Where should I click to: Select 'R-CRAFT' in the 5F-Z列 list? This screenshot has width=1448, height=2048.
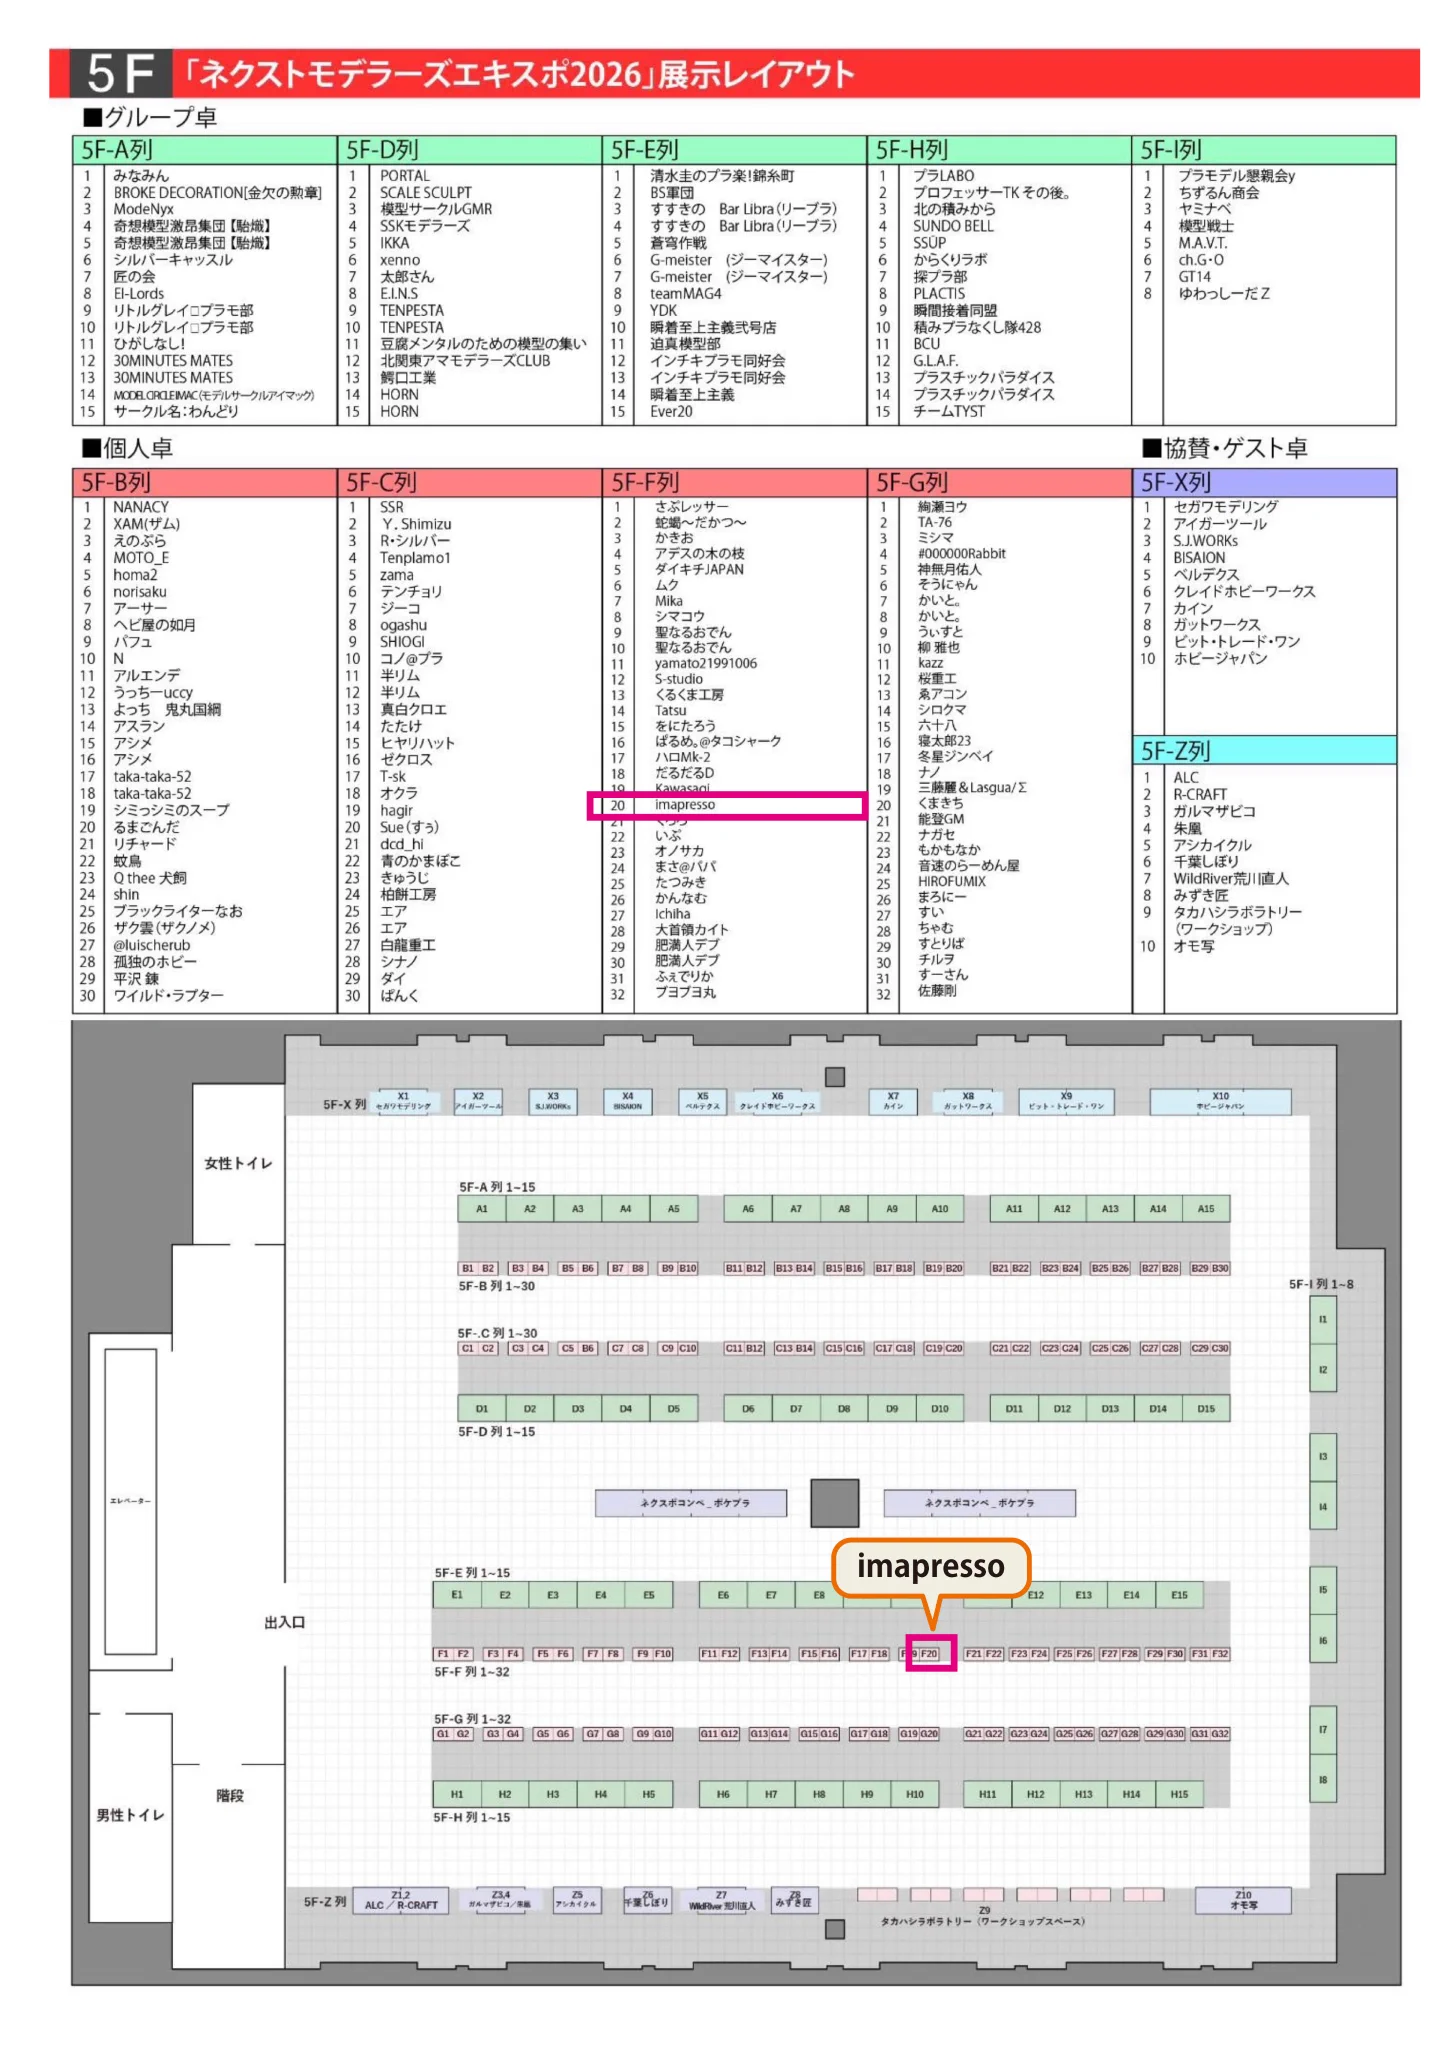pos(1200,795)
